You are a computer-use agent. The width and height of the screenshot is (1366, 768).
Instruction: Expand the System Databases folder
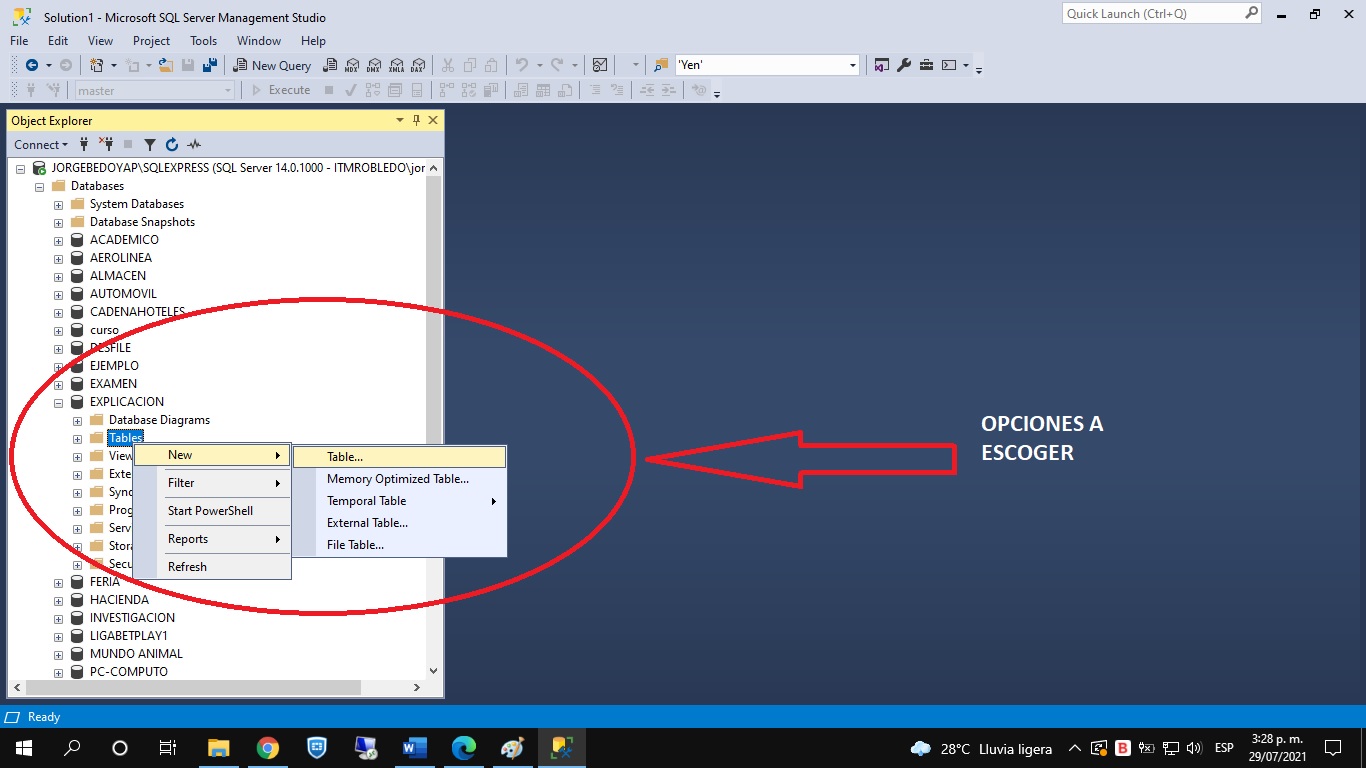59,204
